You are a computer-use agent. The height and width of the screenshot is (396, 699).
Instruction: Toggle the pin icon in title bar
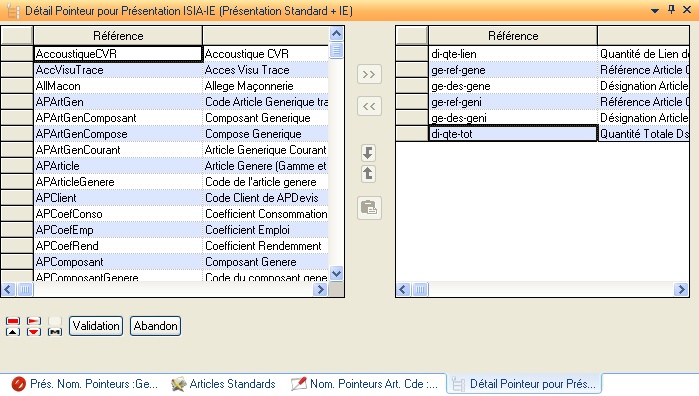pos(671,9)
